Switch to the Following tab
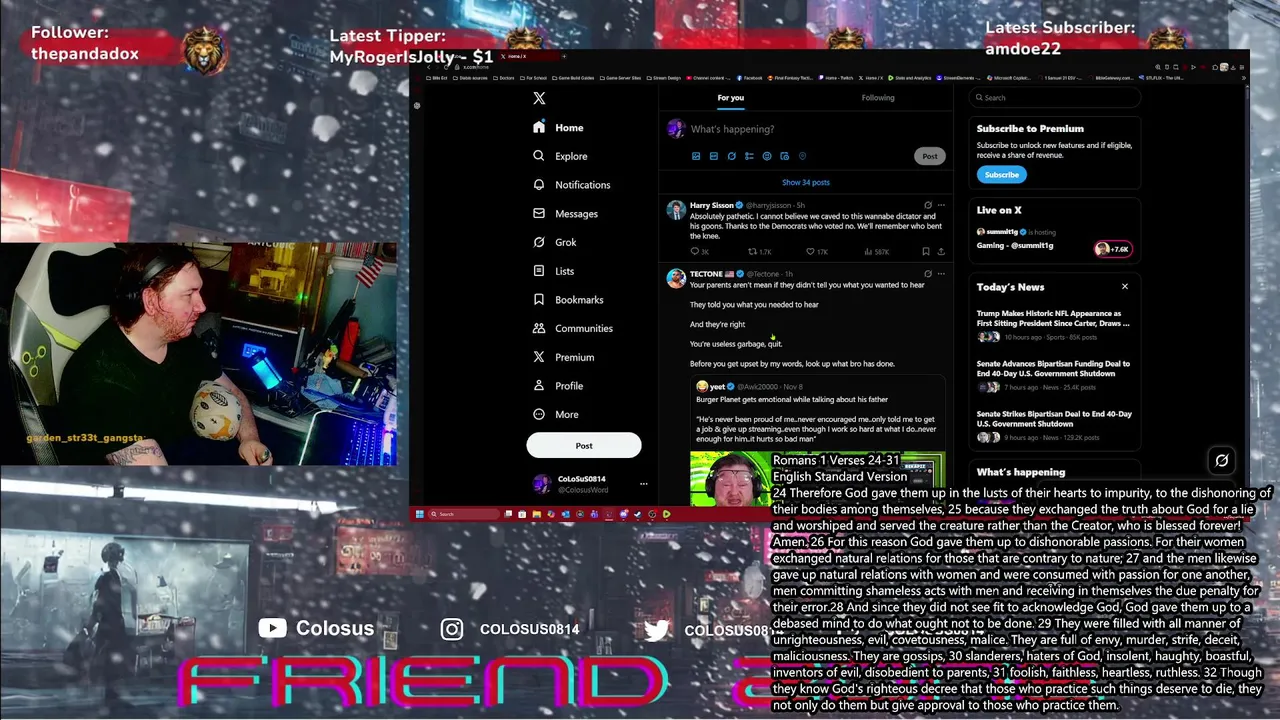Screen dimensions: 1280x720 [878, 98]
